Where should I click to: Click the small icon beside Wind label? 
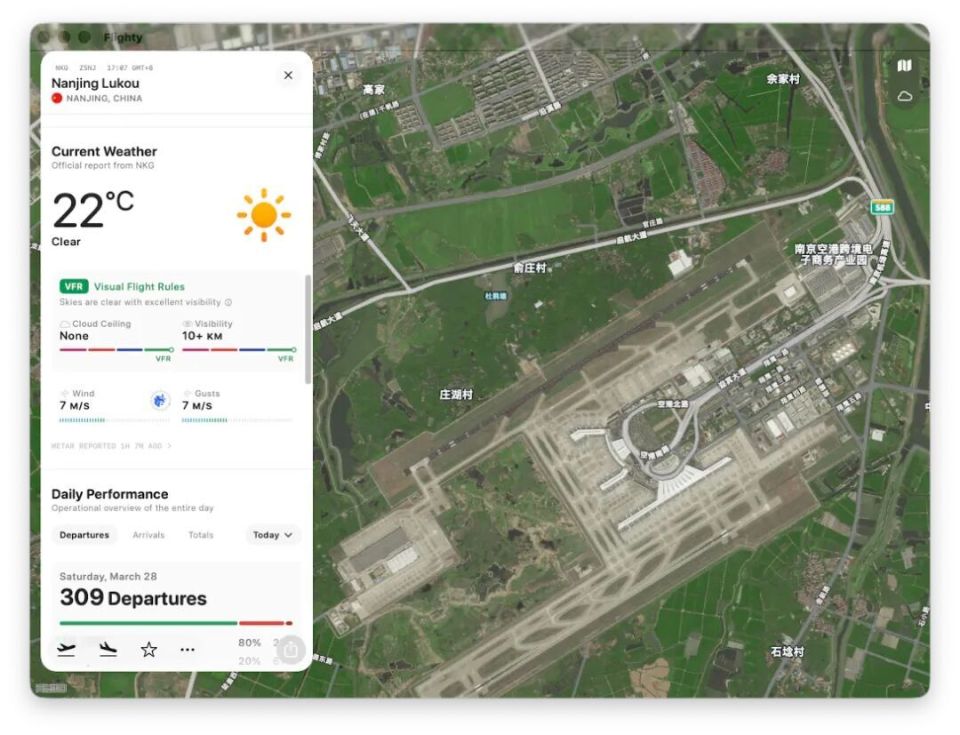click(64, 393)
